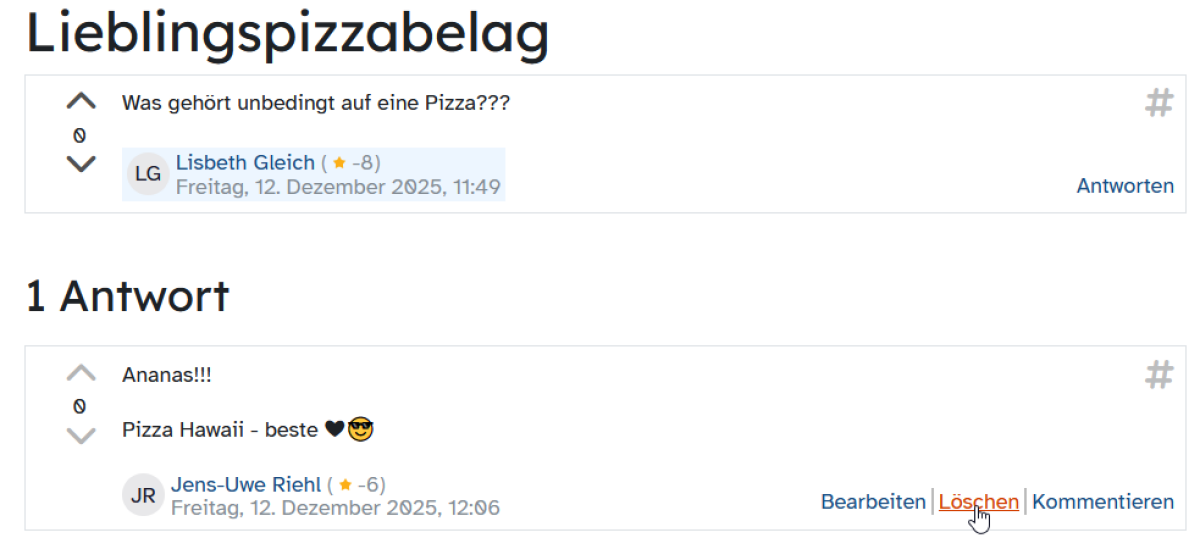The height and width of the screenshot is (538, 1200).
Task: Click the question's date, 12. Dezember 11:49
Action: [x=338, y=187]
